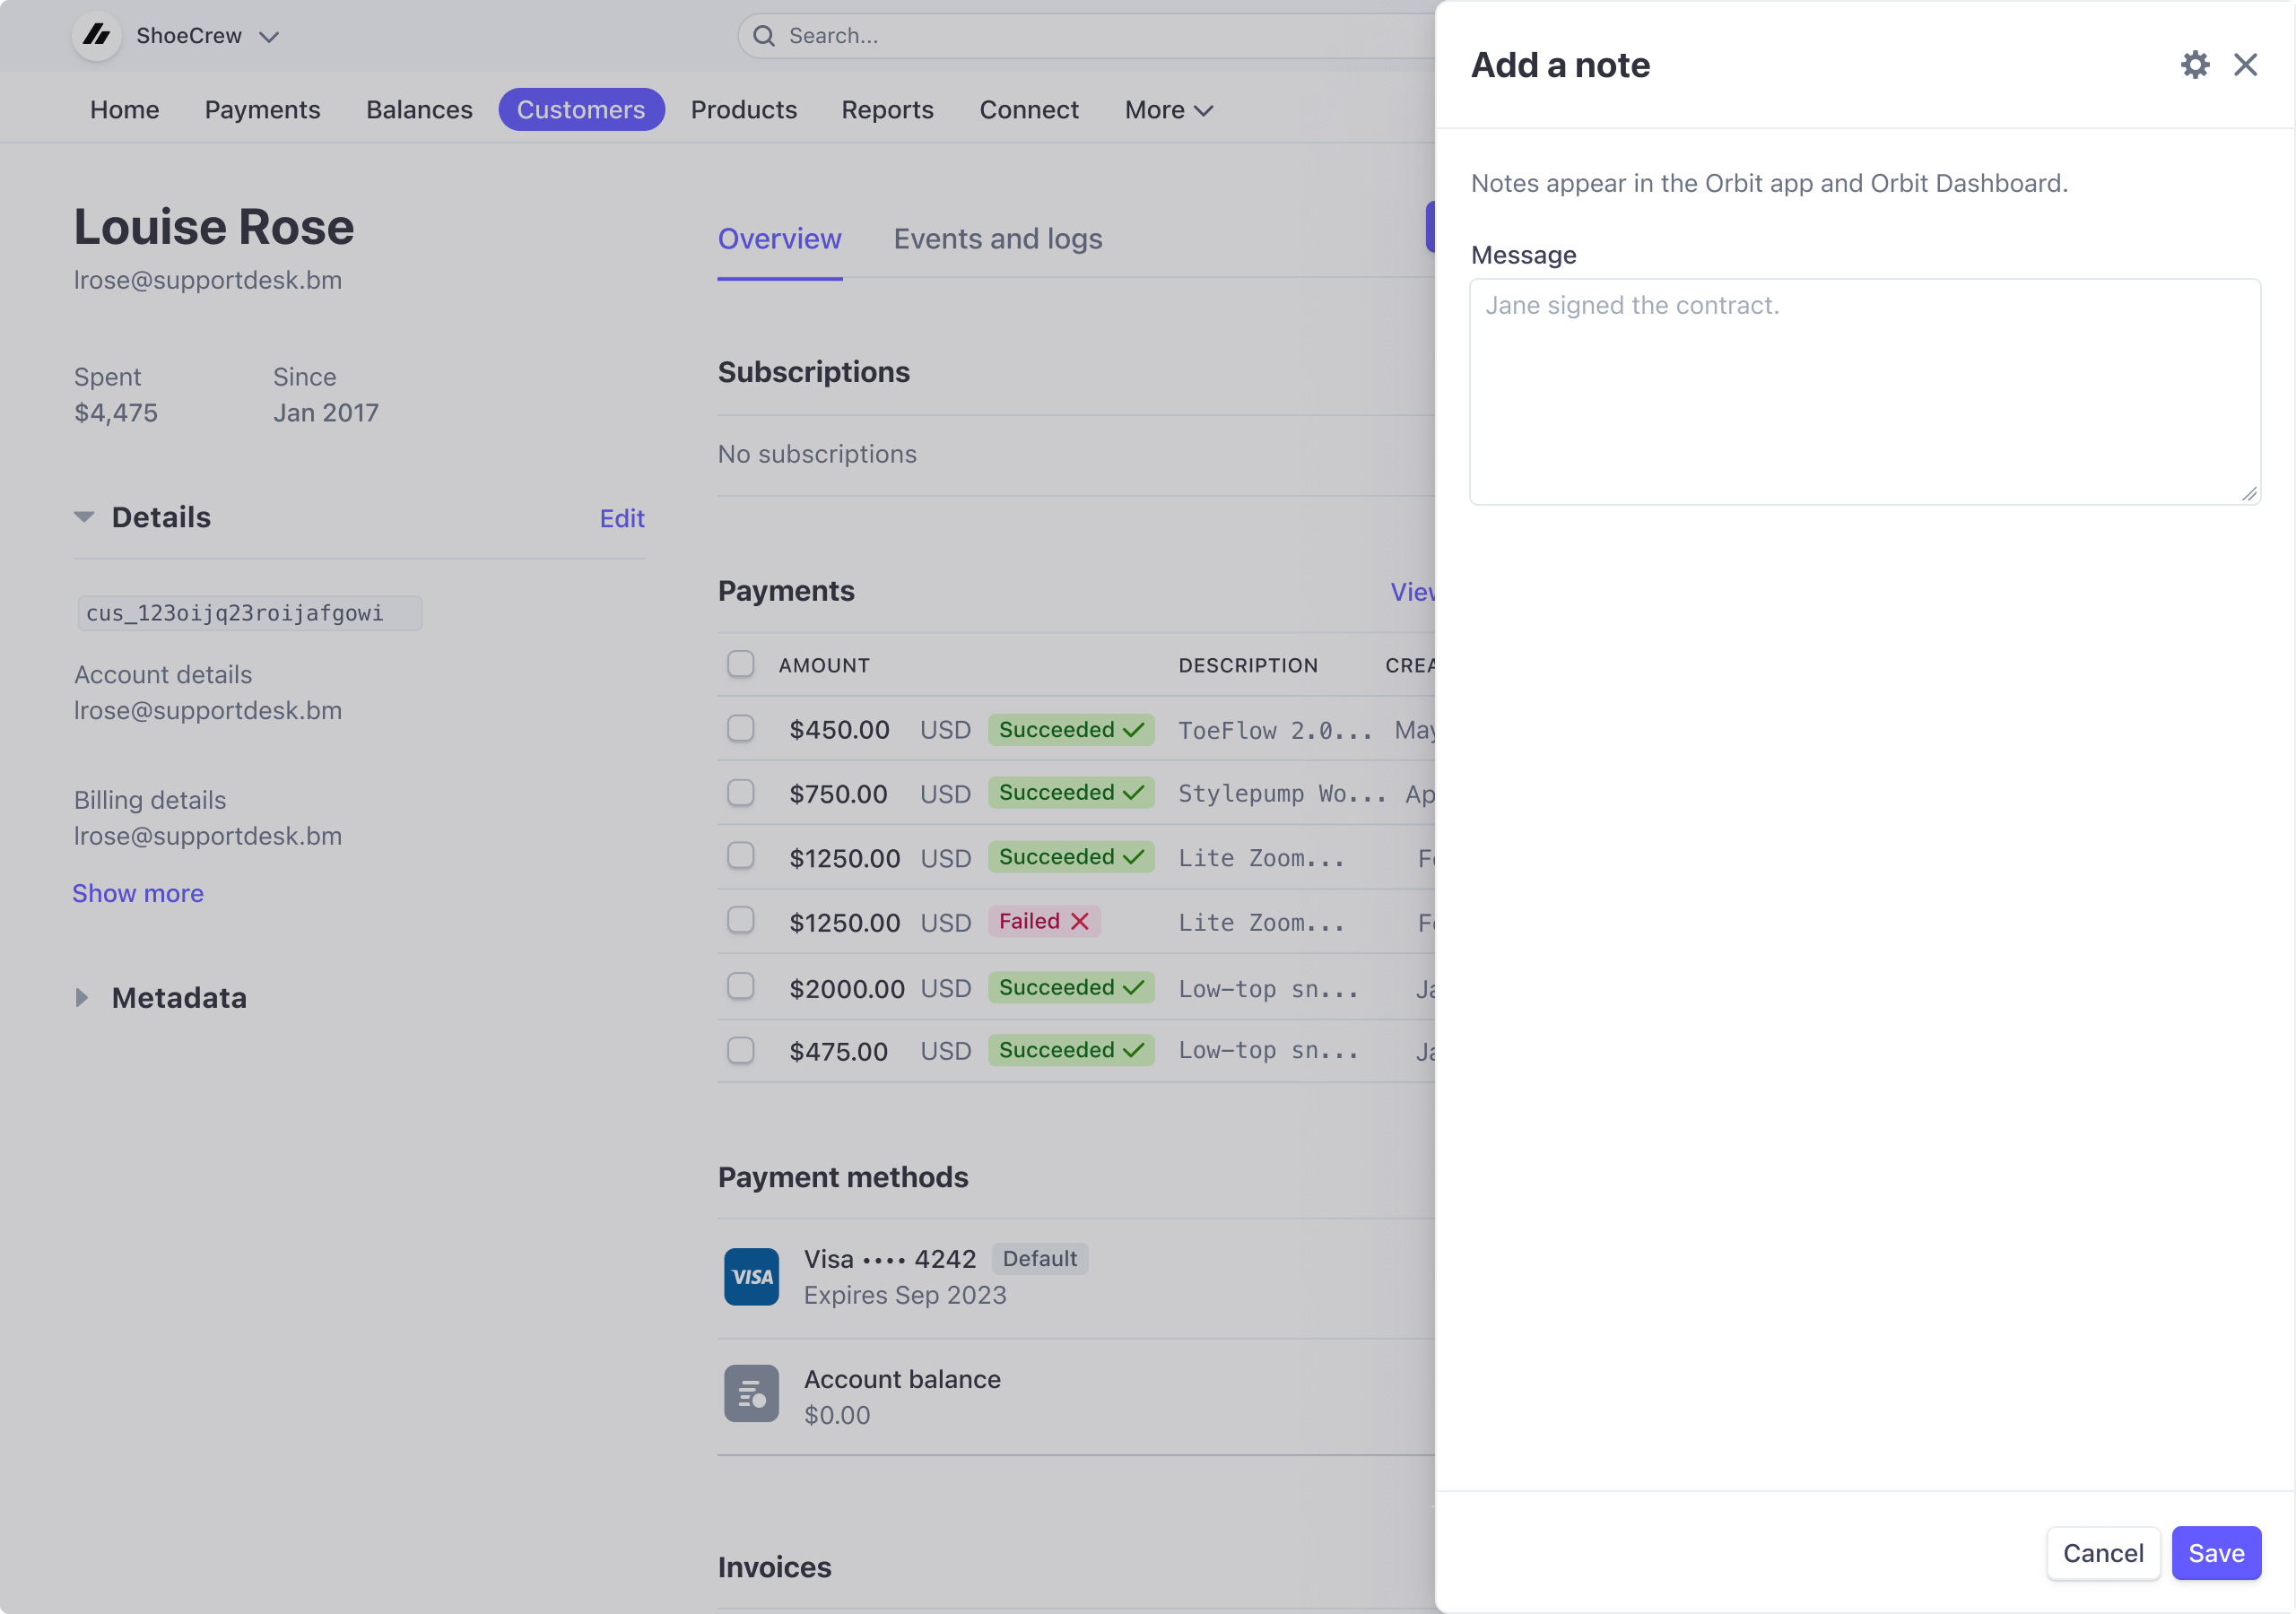Go to Products in navigation

[743, 110]
